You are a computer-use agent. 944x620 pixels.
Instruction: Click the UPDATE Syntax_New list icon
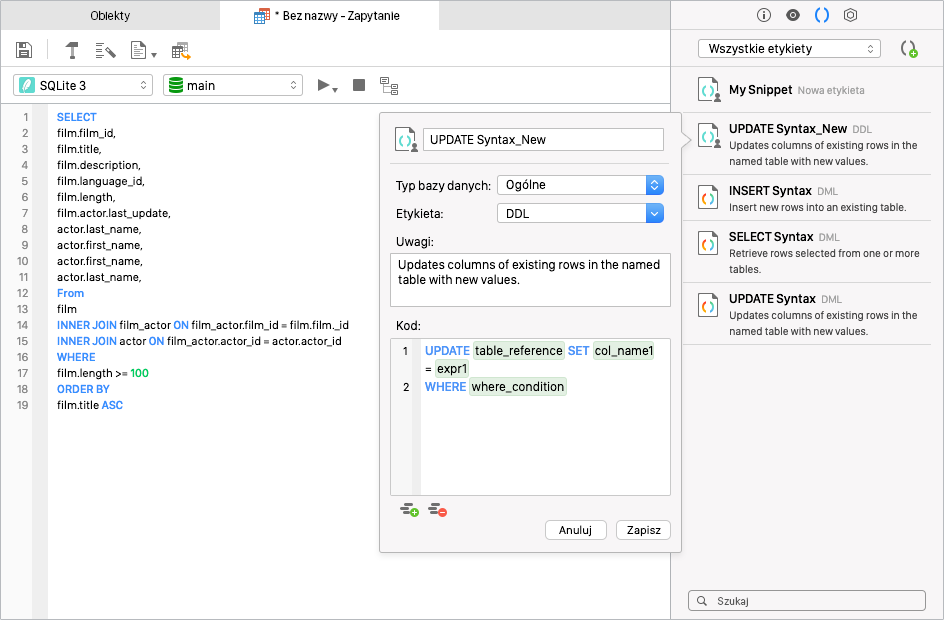709,135
